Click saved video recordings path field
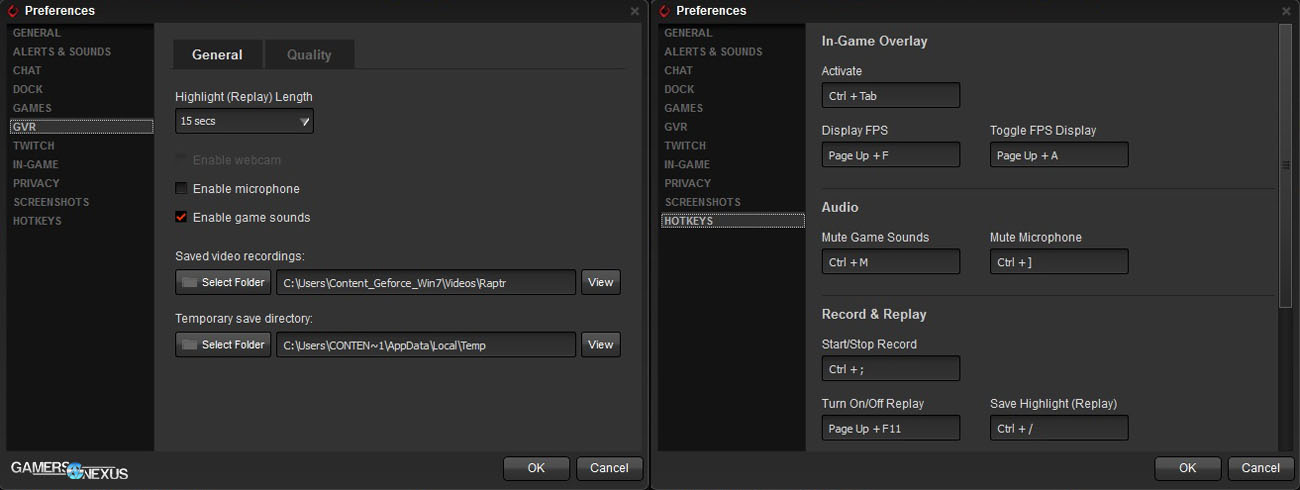The width and height of the screenshot is (1300, 490). click(427, 283)
